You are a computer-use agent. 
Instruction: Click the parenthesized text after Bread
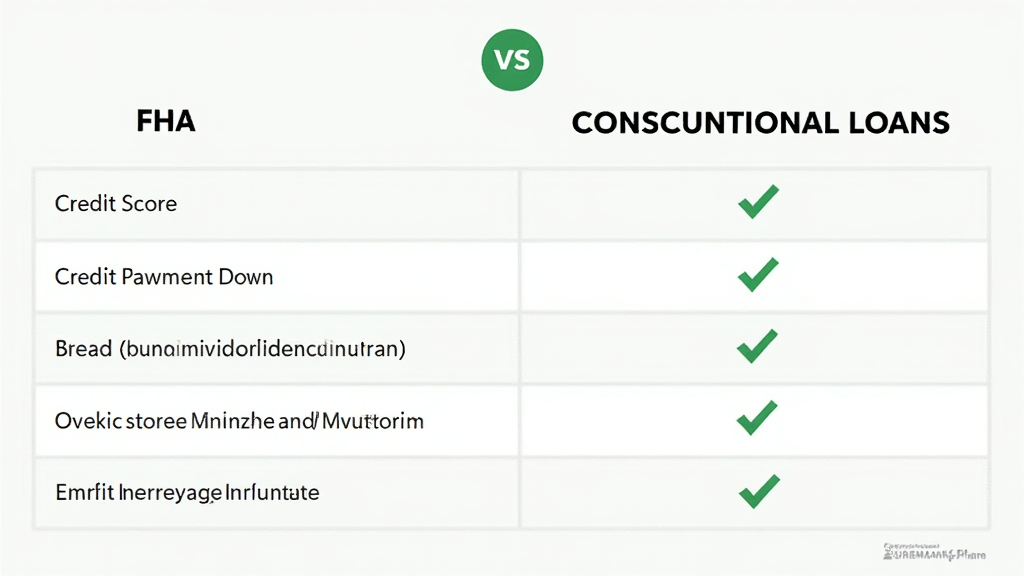point(262,349)
